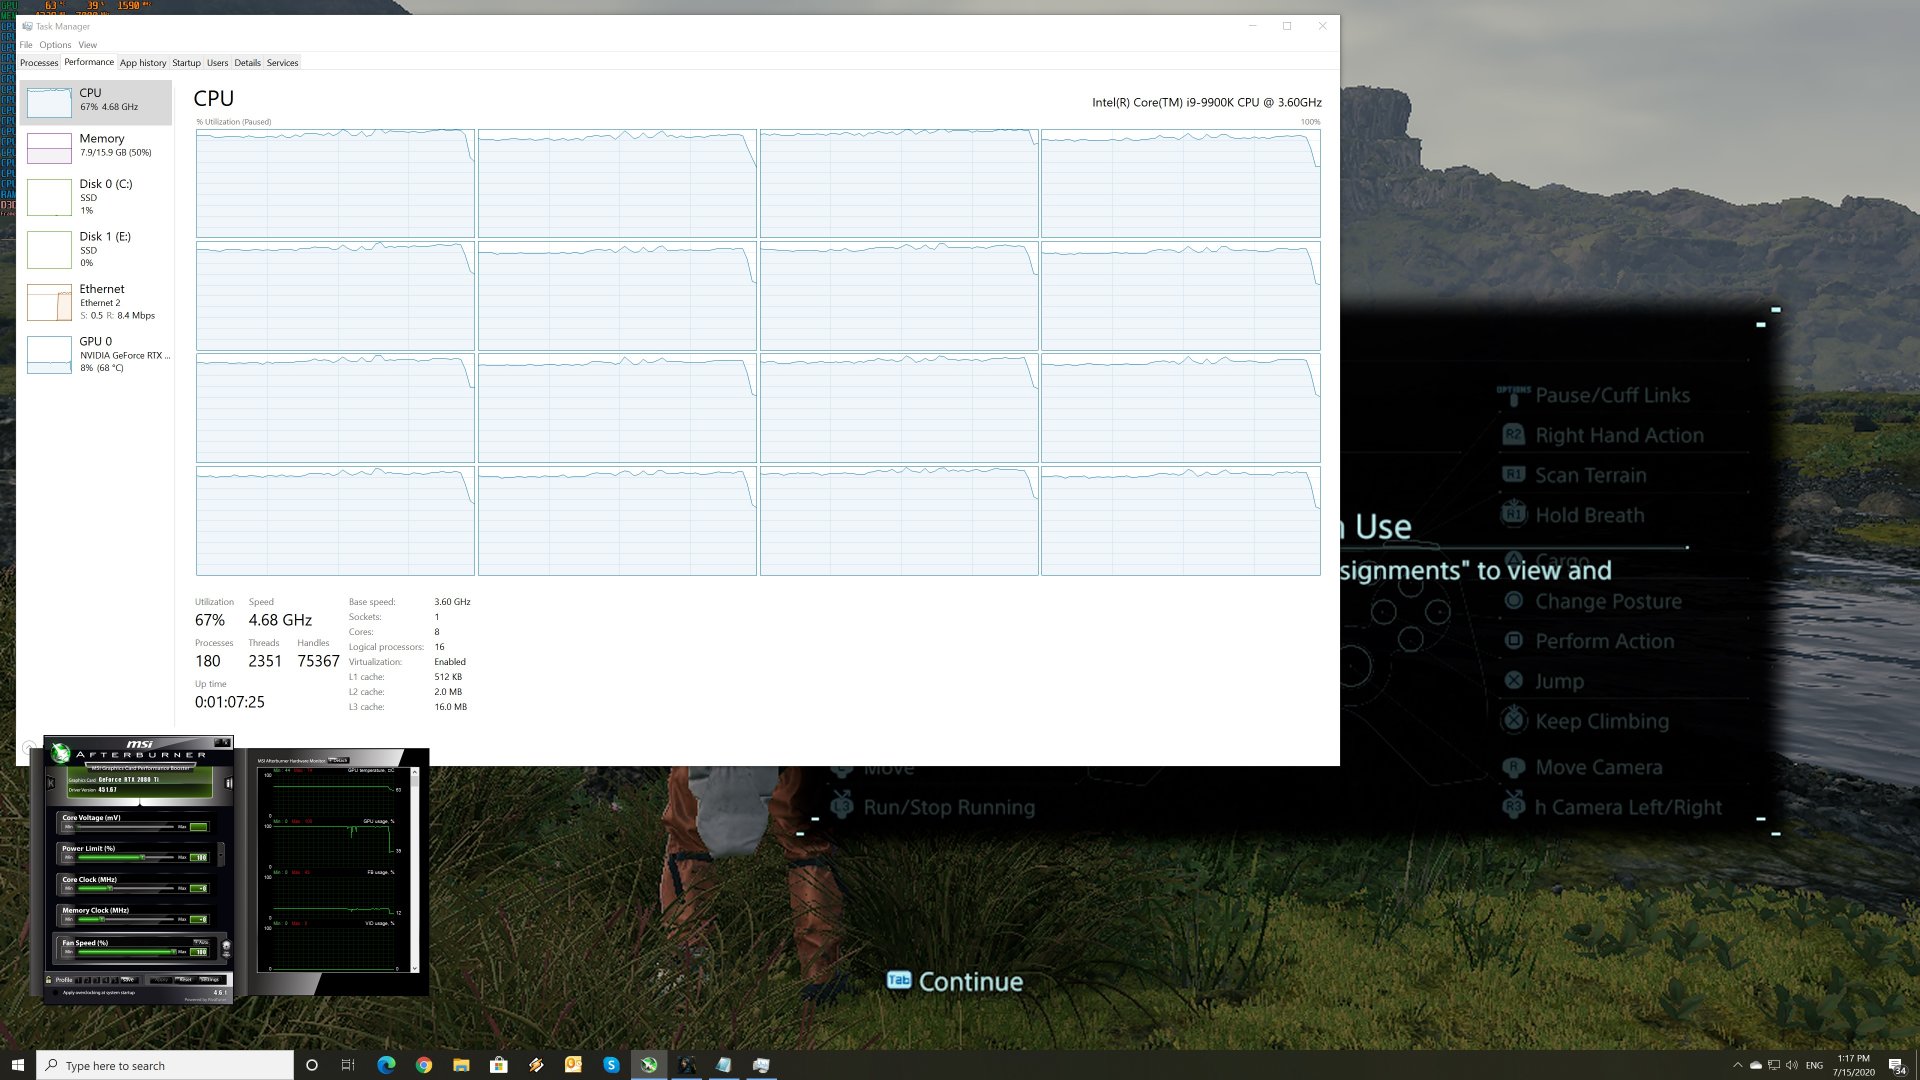The image size is (1920, 1080).
Task: Open Skype from taskbar
Action: click(611, 1065)
